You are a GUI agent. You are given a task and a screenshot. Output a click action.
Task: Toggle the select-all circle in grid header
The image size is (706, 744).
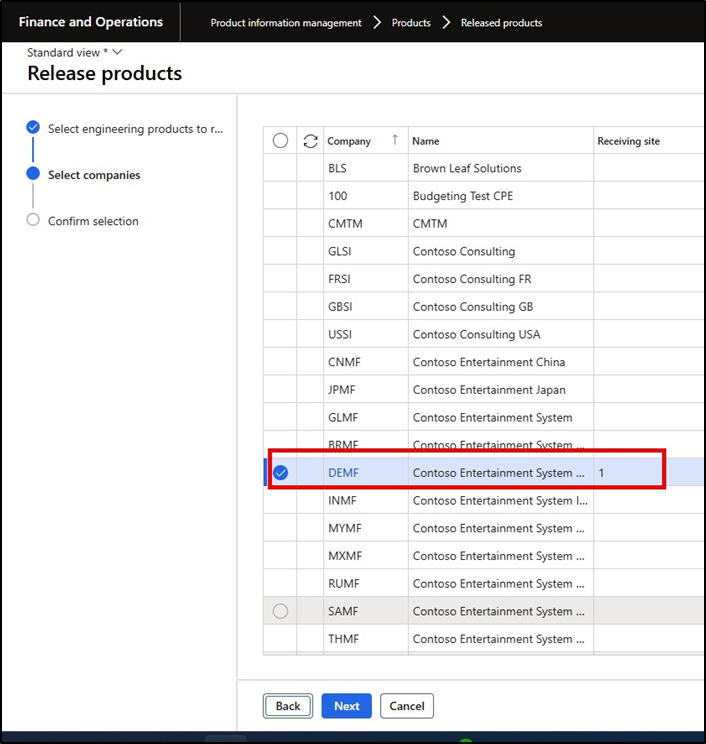click(x=280, y=141)
